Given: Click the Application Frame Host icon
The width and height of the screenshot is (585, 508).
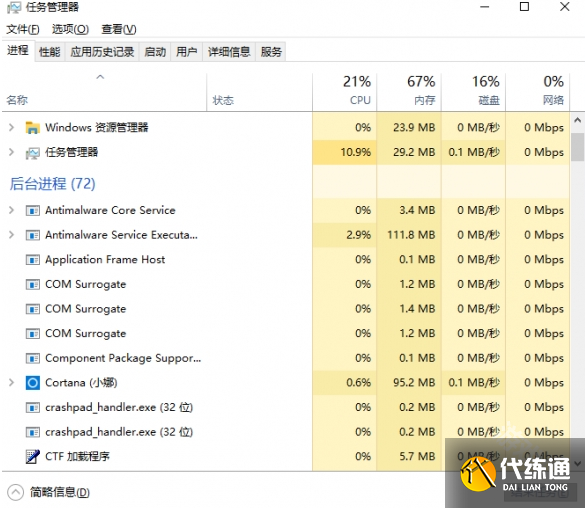Looking at the screenshot, I should click(x=32, y=260).
